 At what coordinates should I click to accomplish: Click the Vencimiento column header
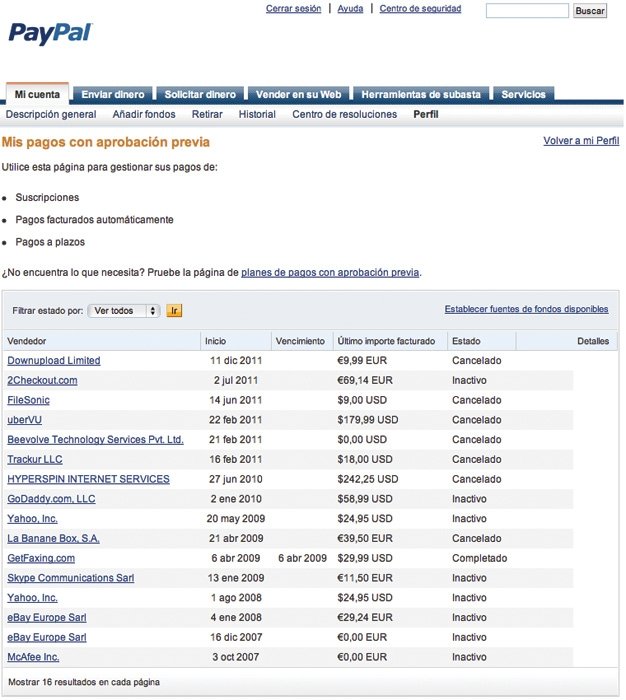coord(300,341)
